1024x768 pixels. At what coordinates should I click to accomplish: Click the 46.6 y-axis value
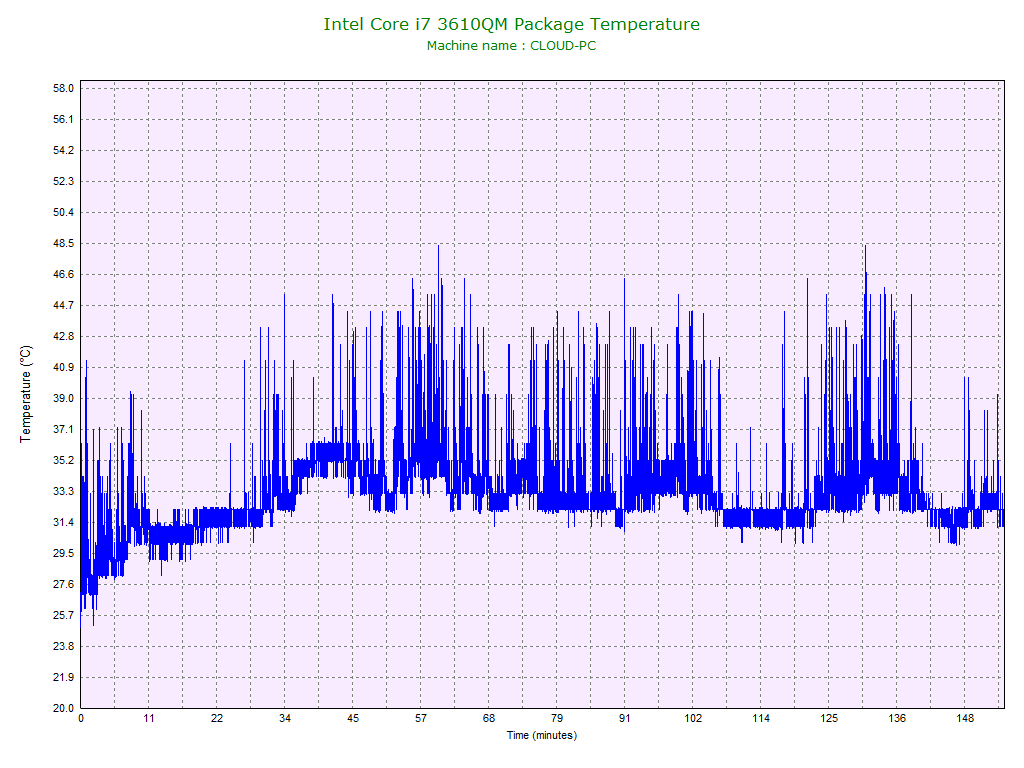tap(63, 274)
